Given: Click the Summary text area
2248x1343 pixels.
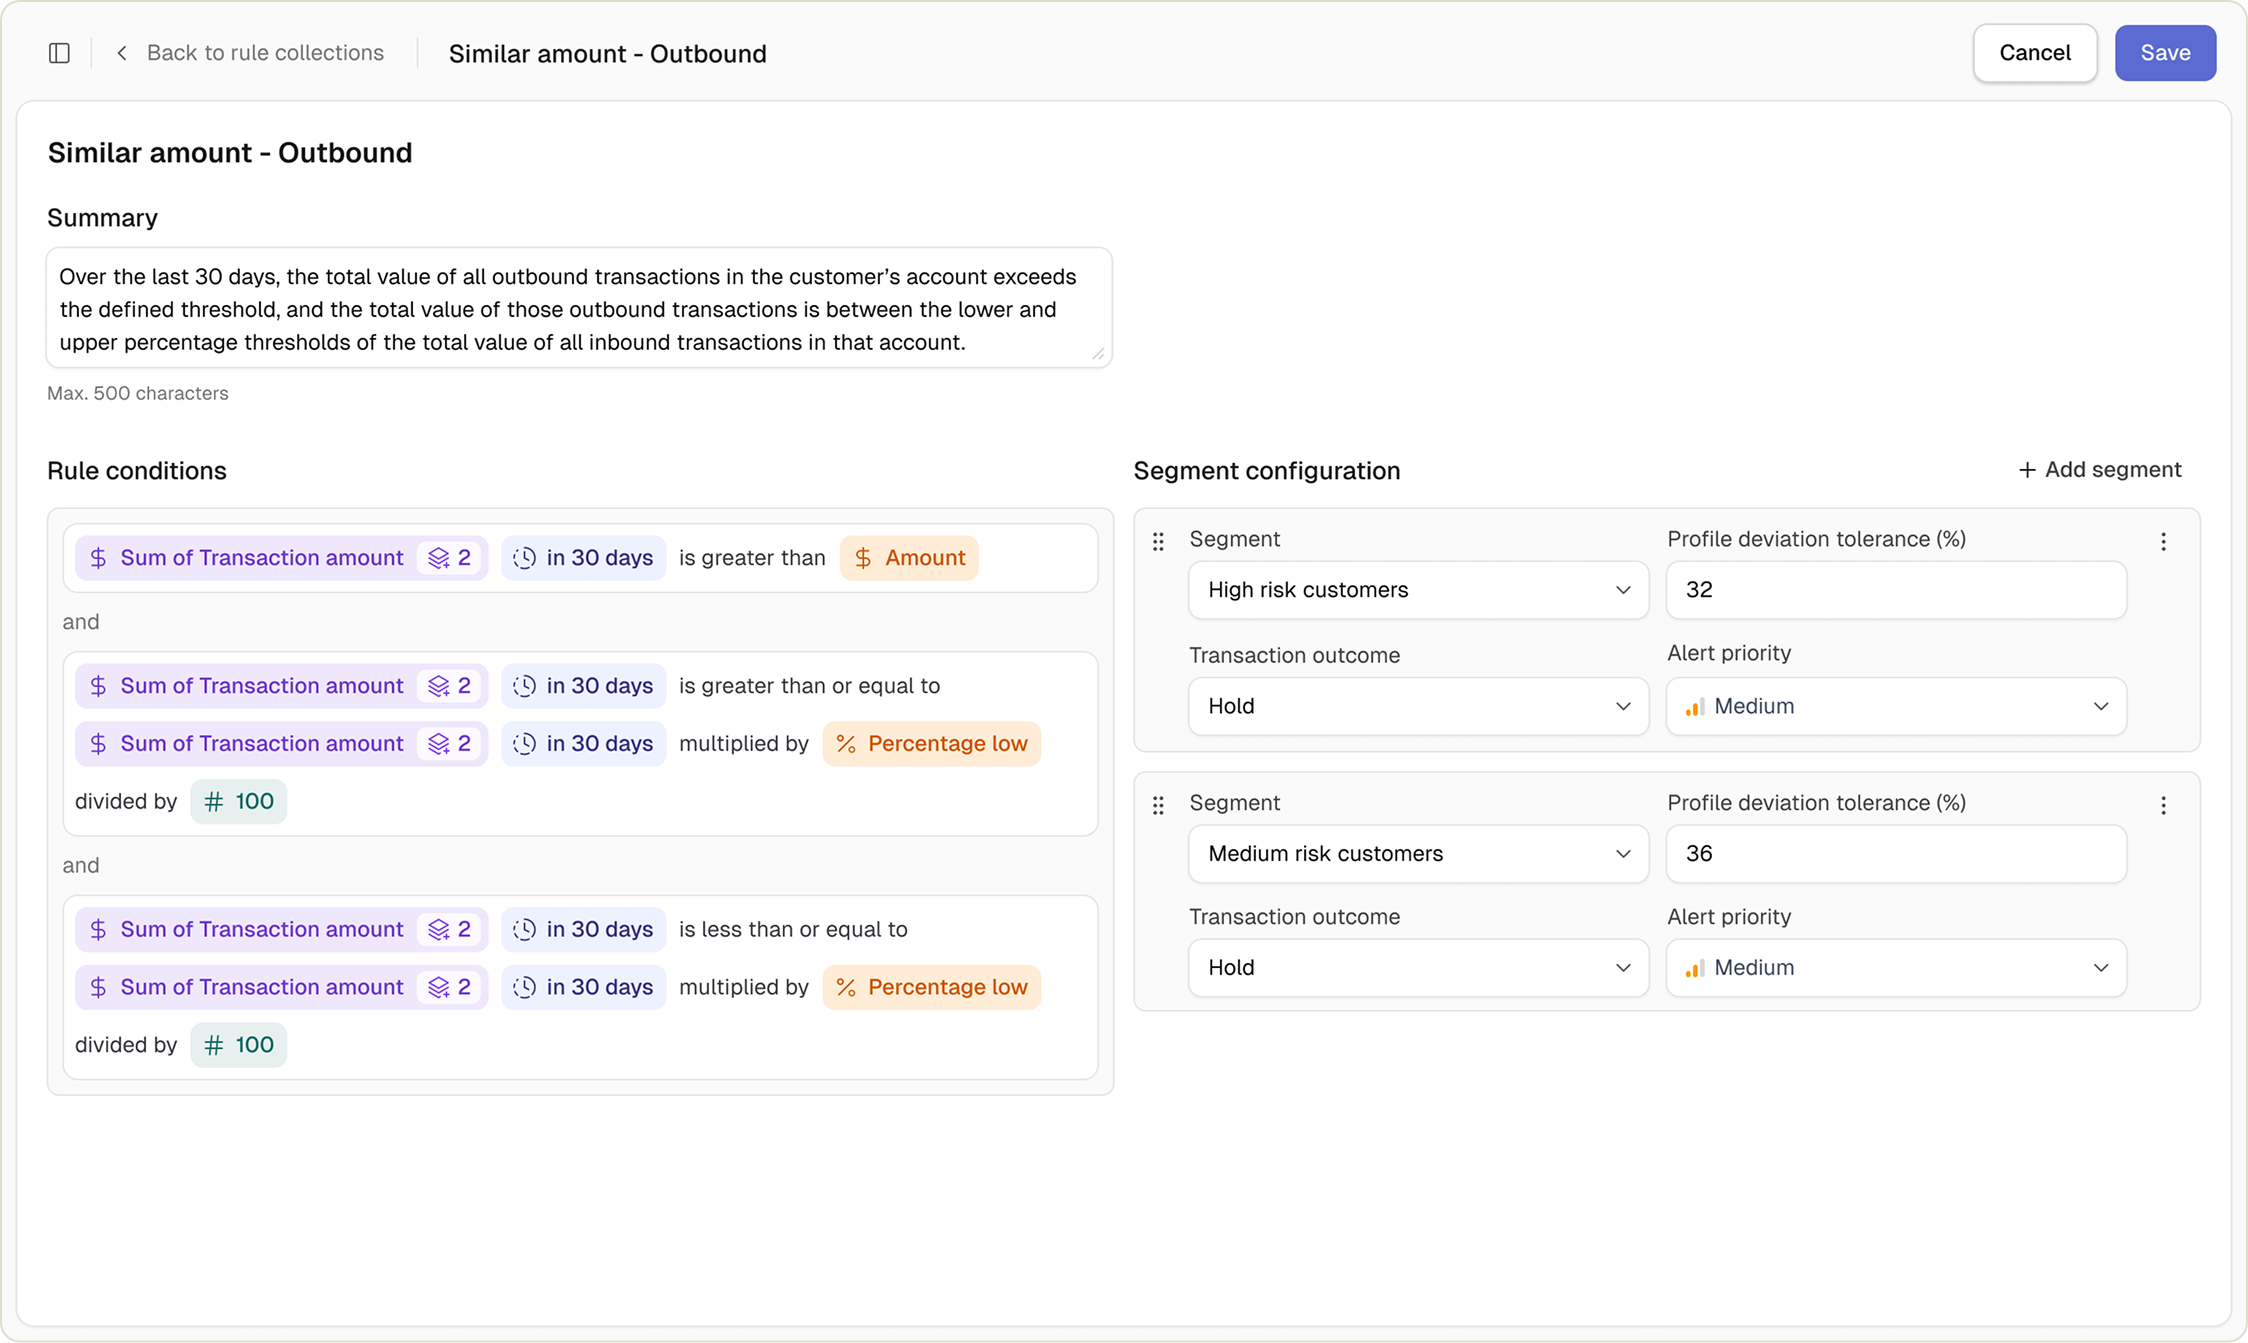Looking at the screenshot, I should click(x=579, y=308).
